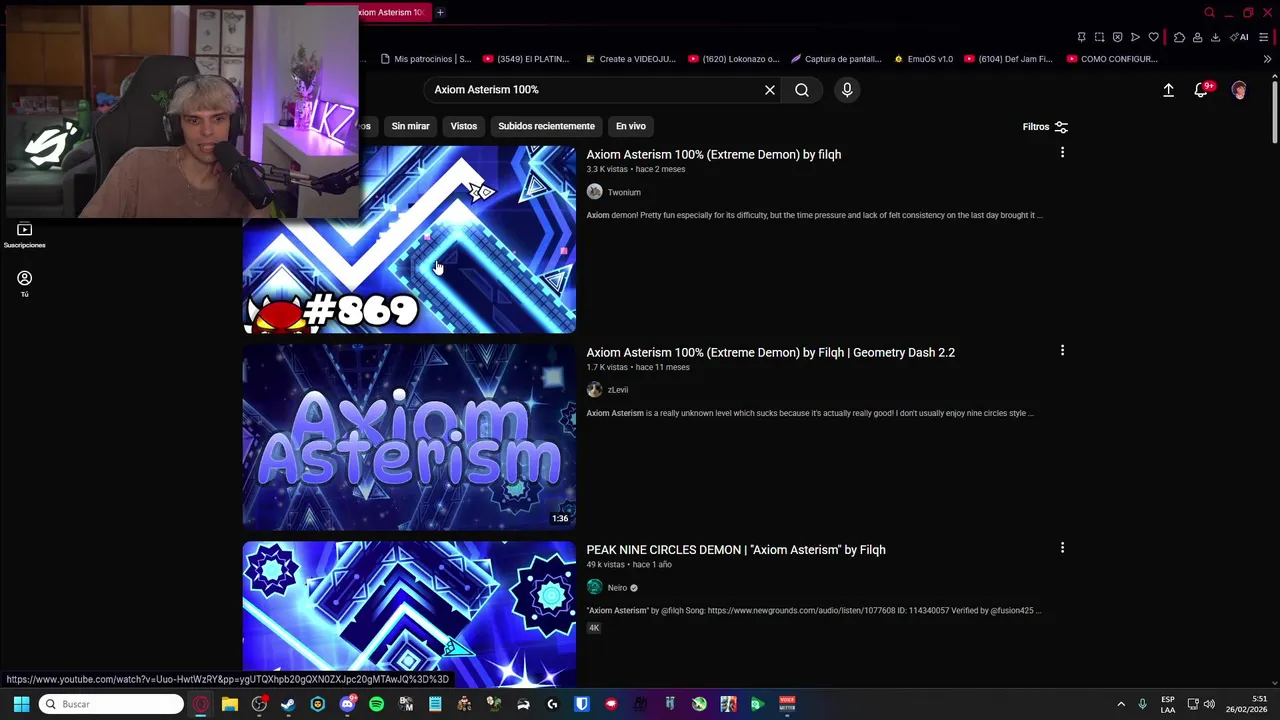Add page to bookmarks with heart icon
The width and height of the screenshot is (1280, 720).
tap(1153, 37)
